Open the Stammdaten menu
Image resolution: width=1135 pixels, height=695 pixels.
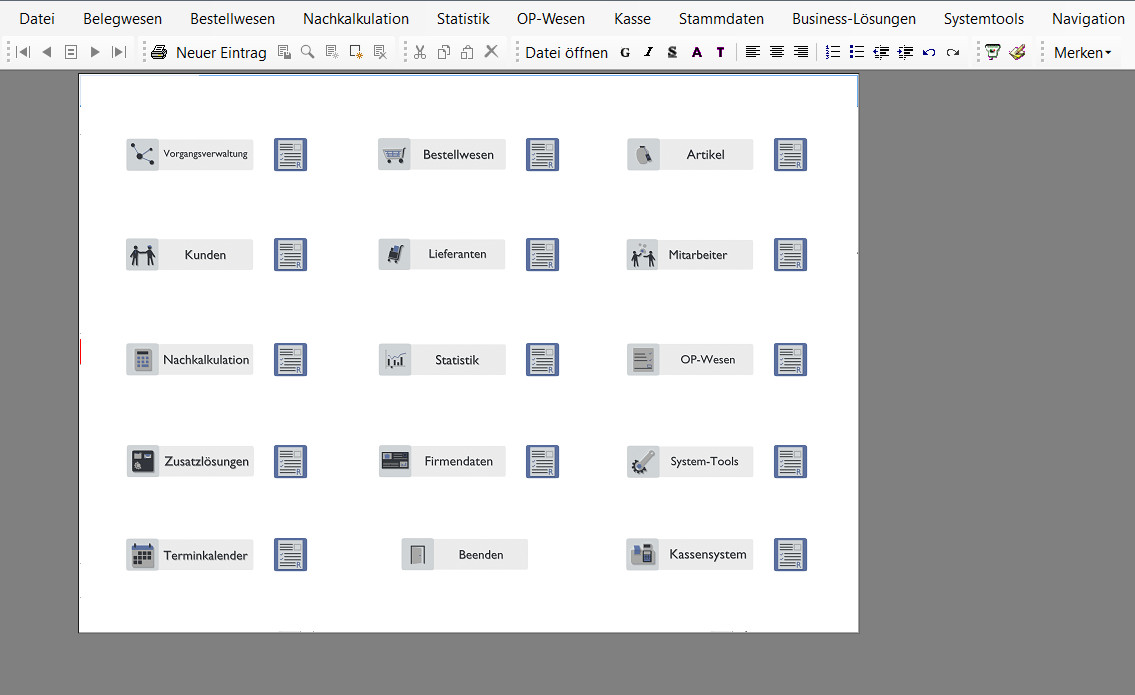[x=721, y=18]
